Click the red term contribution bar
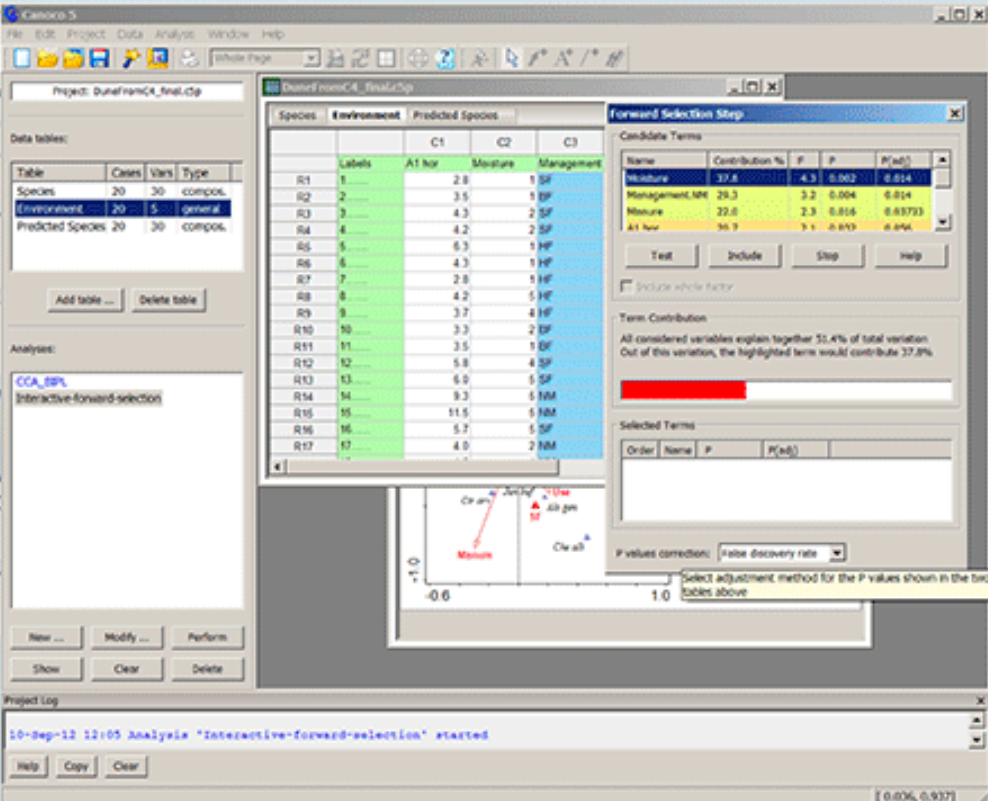The image size is (988, 801). [x=683, y=390]
